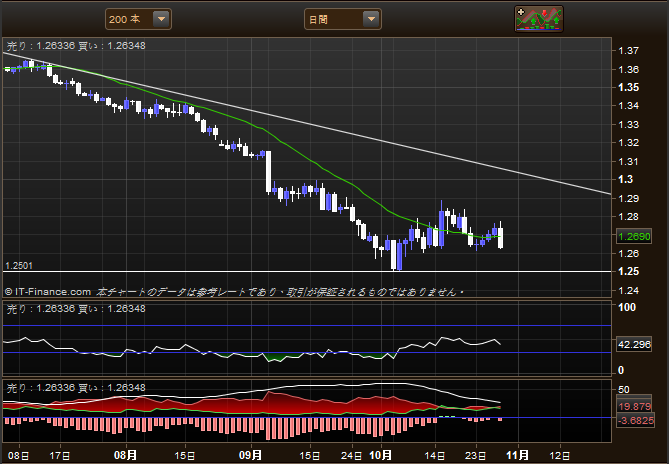Click the 1.2501 support line label
Screen dimensions: 669x464
19,266
